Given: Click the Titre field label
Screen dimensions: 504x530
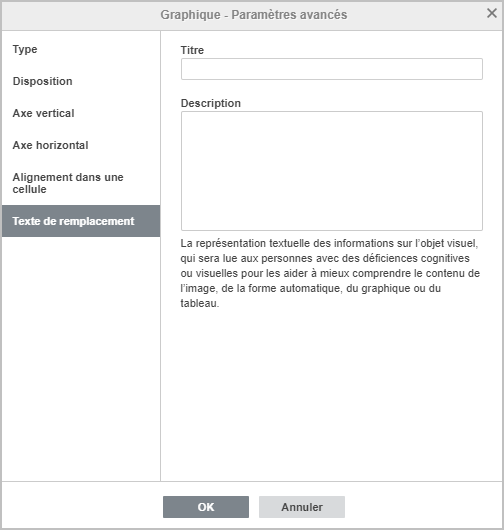Looking at the screenshot, I should coord(192,50).
